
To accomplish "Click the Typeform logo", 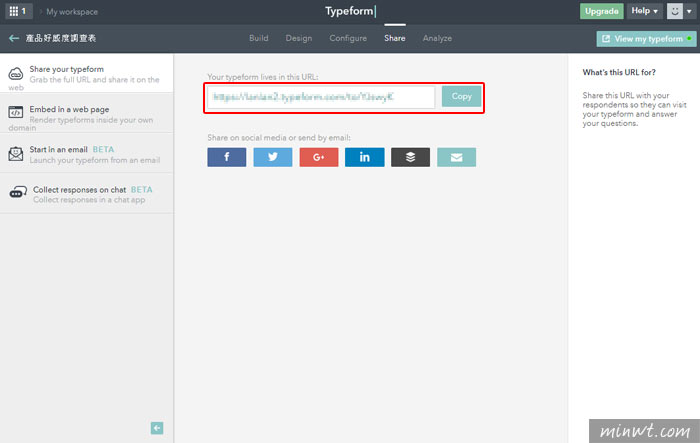I will click(x=349, y=11).
